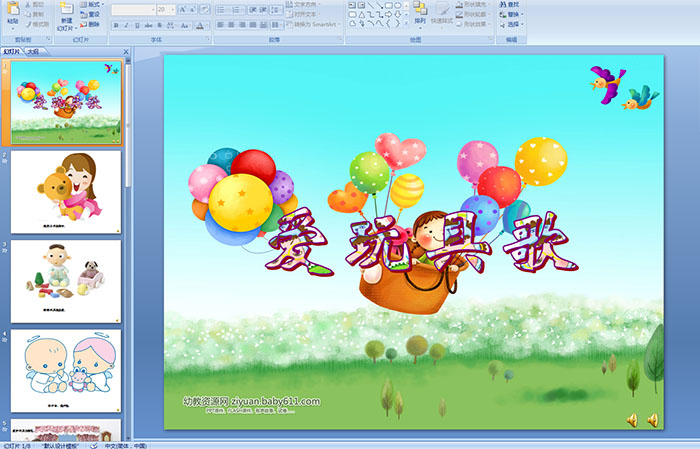Click Reset (重设) slide button

[91, 14]
